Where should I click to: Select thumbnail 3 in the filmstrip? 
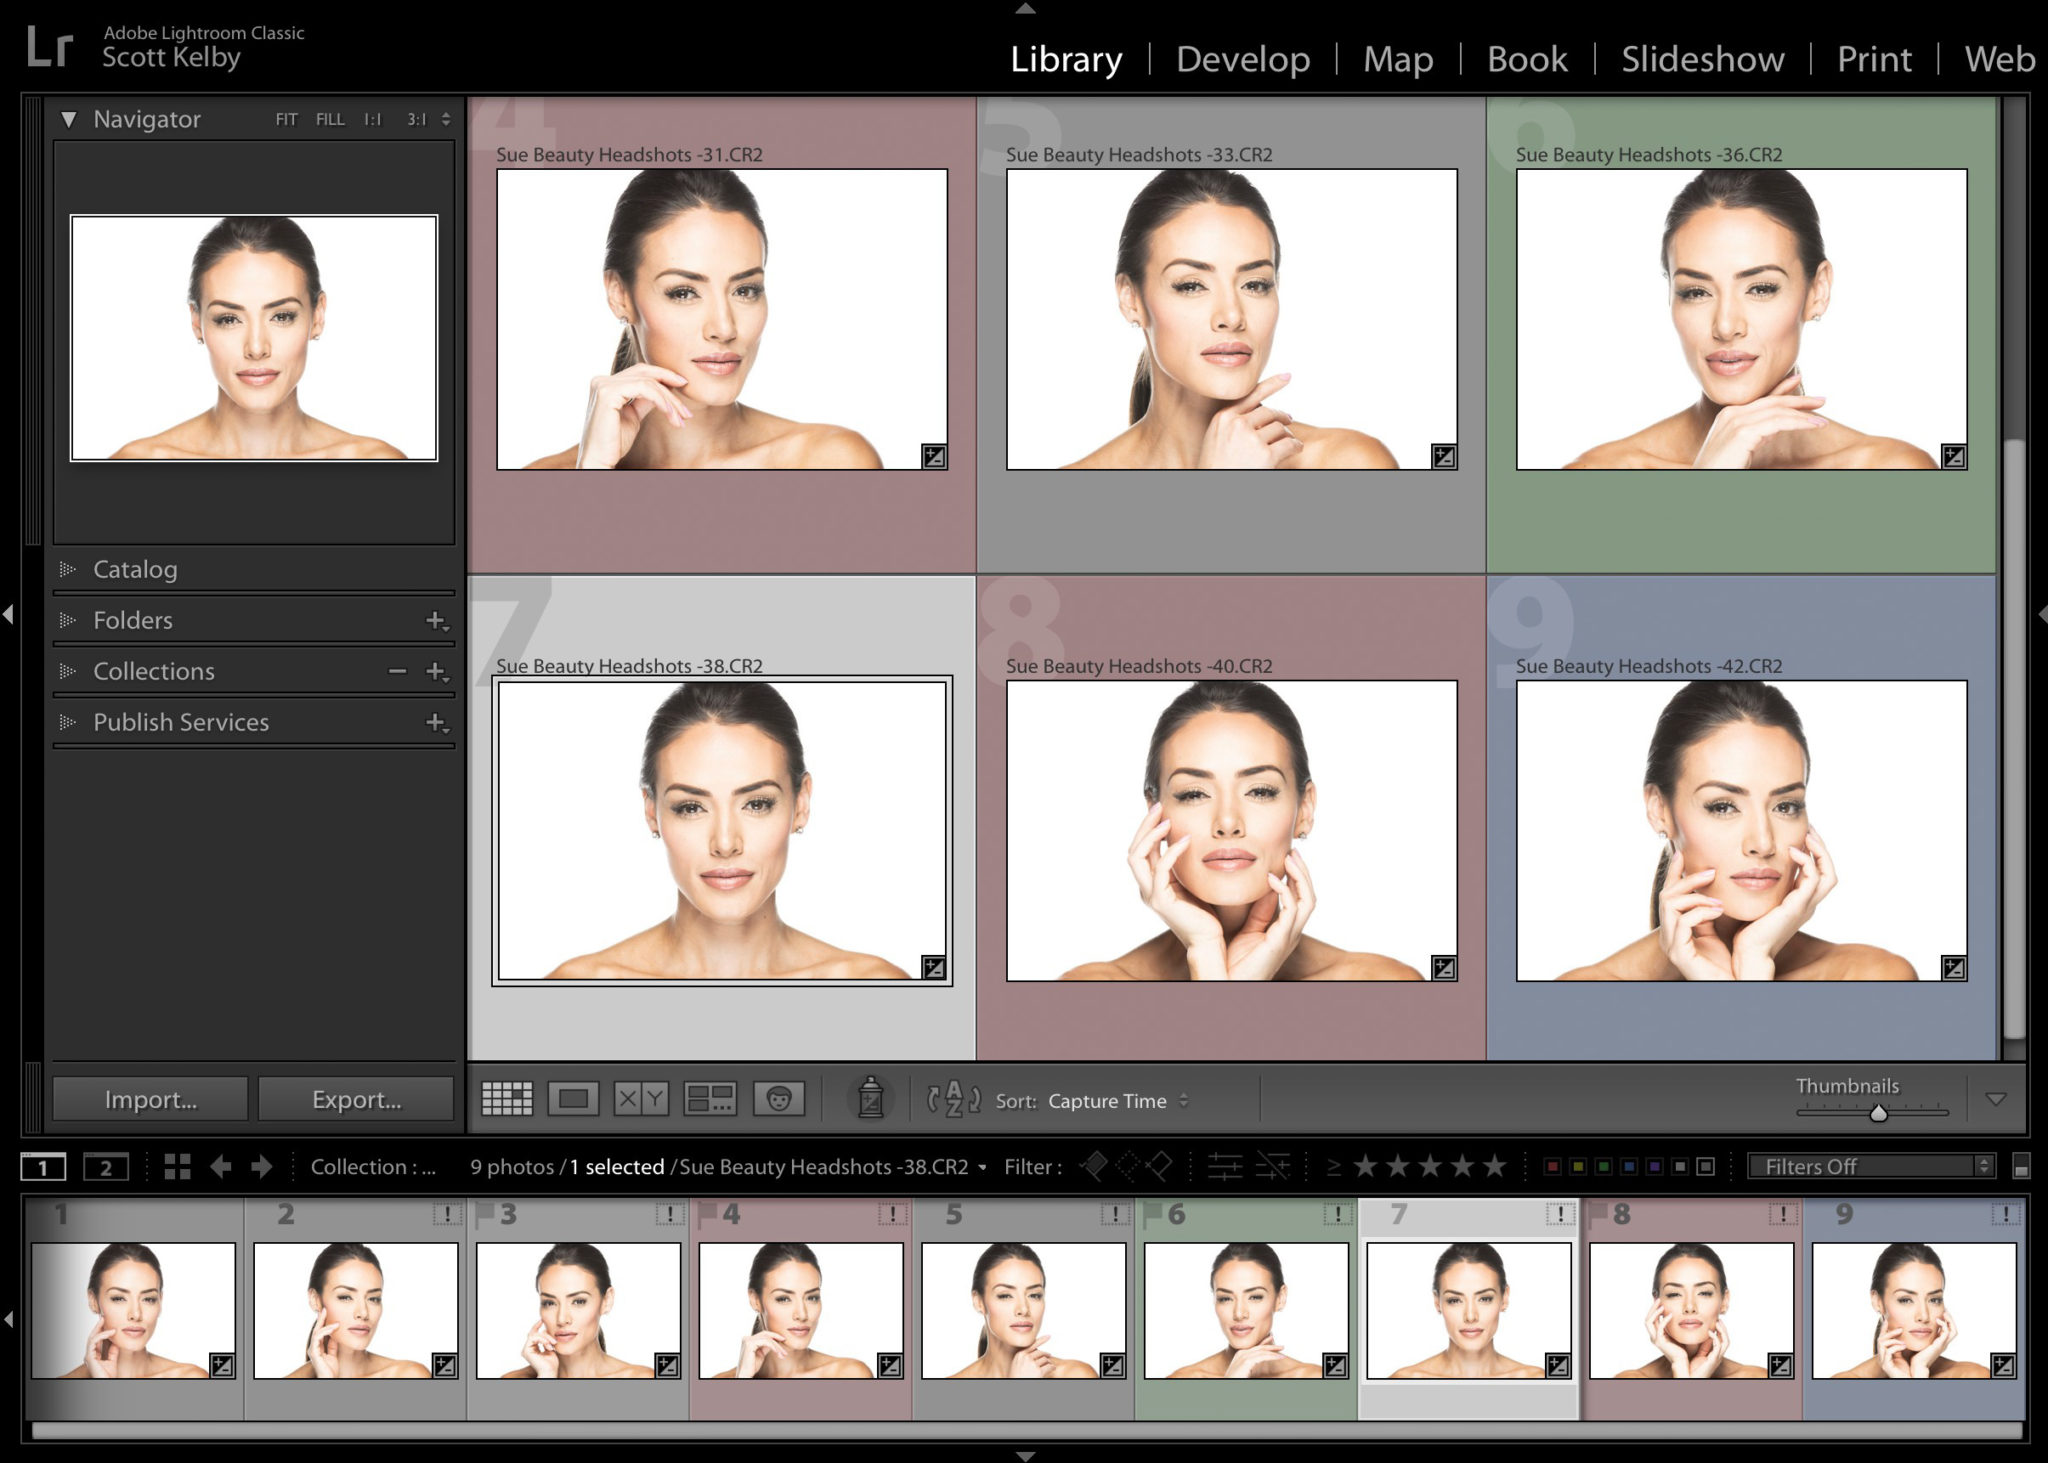(580, 1310)
